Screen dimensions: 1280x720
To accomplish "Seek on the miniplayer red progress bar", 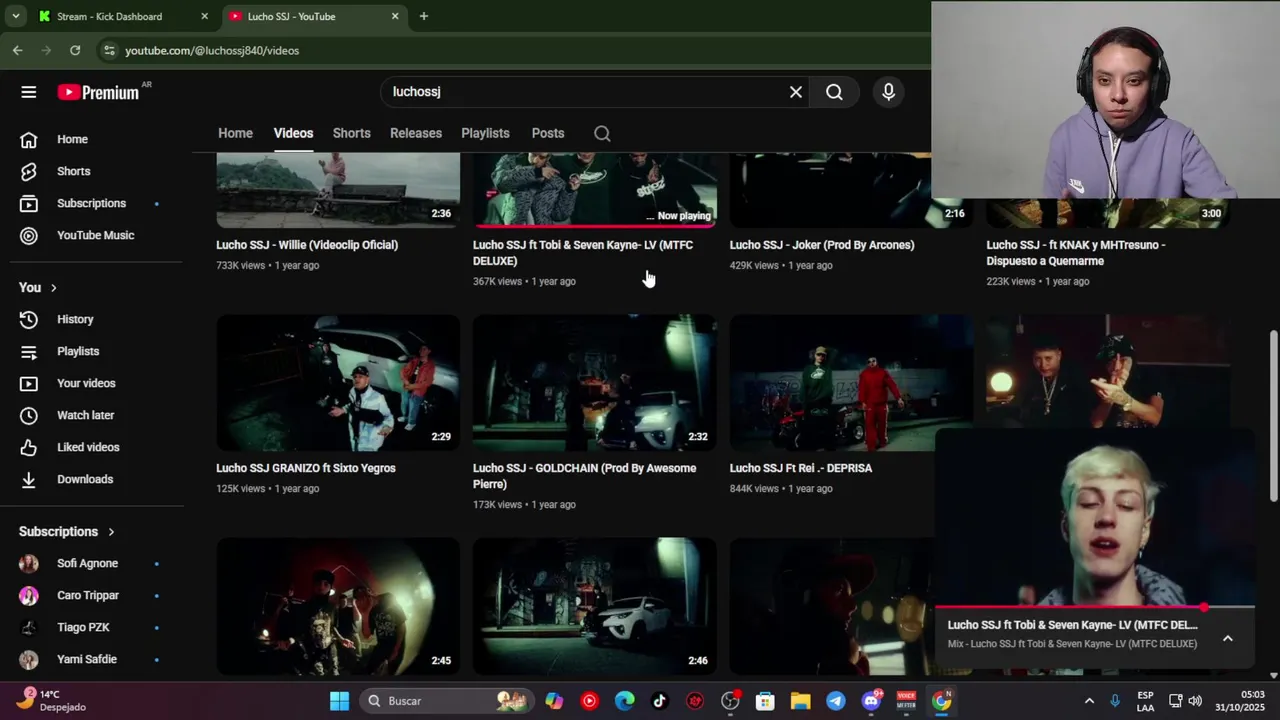I will (x=1095, y=607).
